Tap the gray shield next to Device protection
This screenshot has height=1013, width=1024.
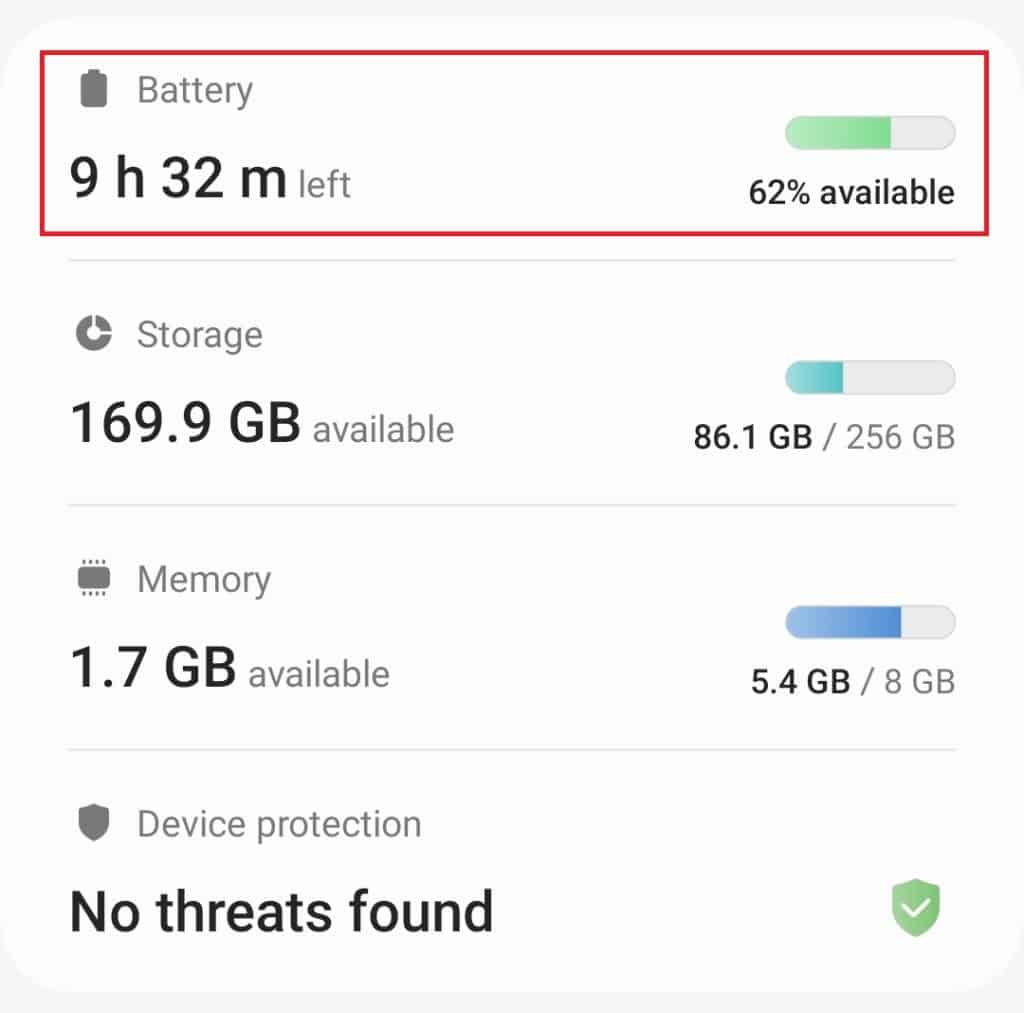point(91,823)
